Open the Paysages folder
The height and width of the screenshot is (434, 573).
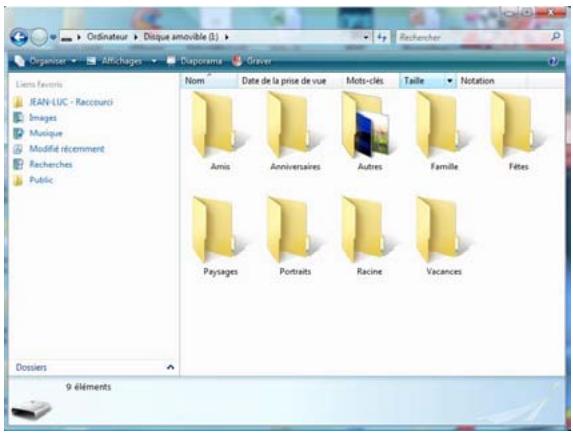click(219, 236)
